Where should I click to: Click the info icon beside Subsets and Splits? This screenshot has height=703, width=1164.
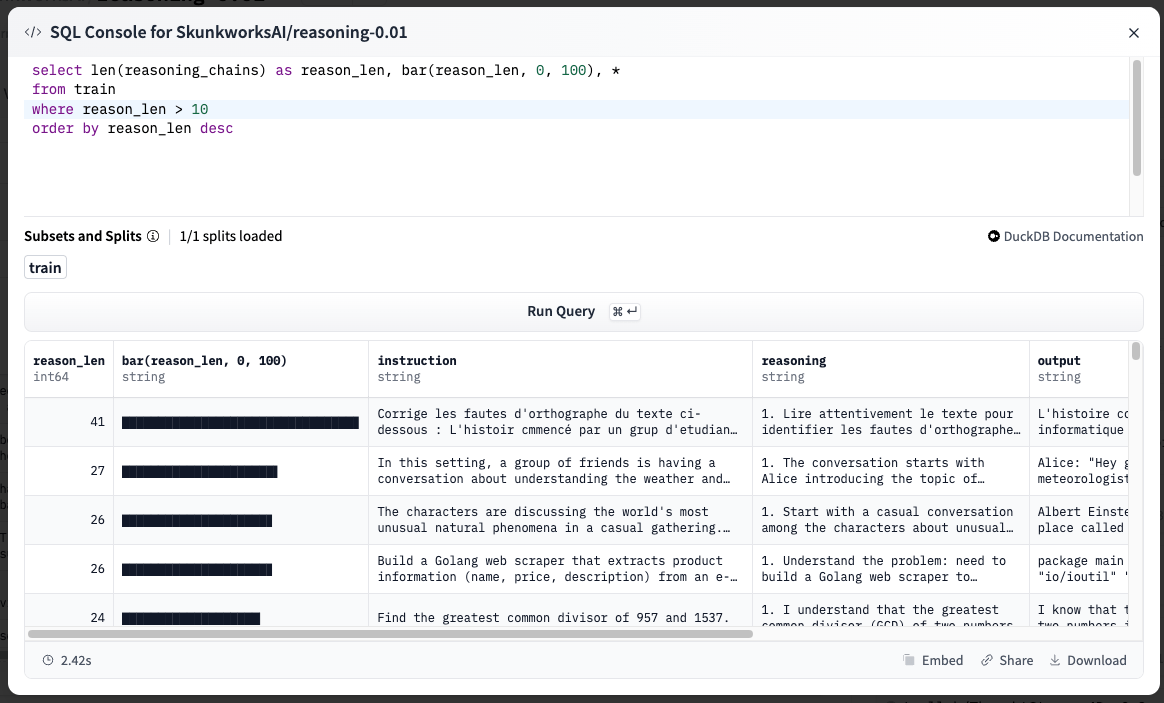click(x=153, y=237)
